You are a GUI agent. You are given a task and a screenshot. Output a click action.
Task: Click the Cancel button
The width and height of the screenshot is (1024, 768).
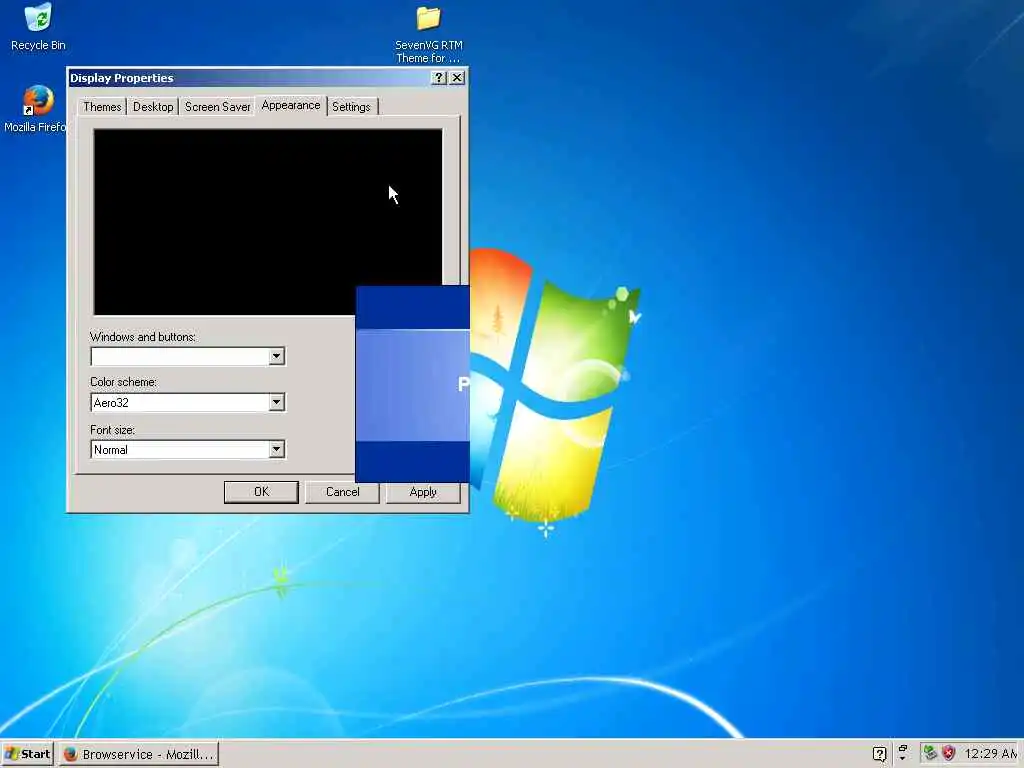point(342,492)
